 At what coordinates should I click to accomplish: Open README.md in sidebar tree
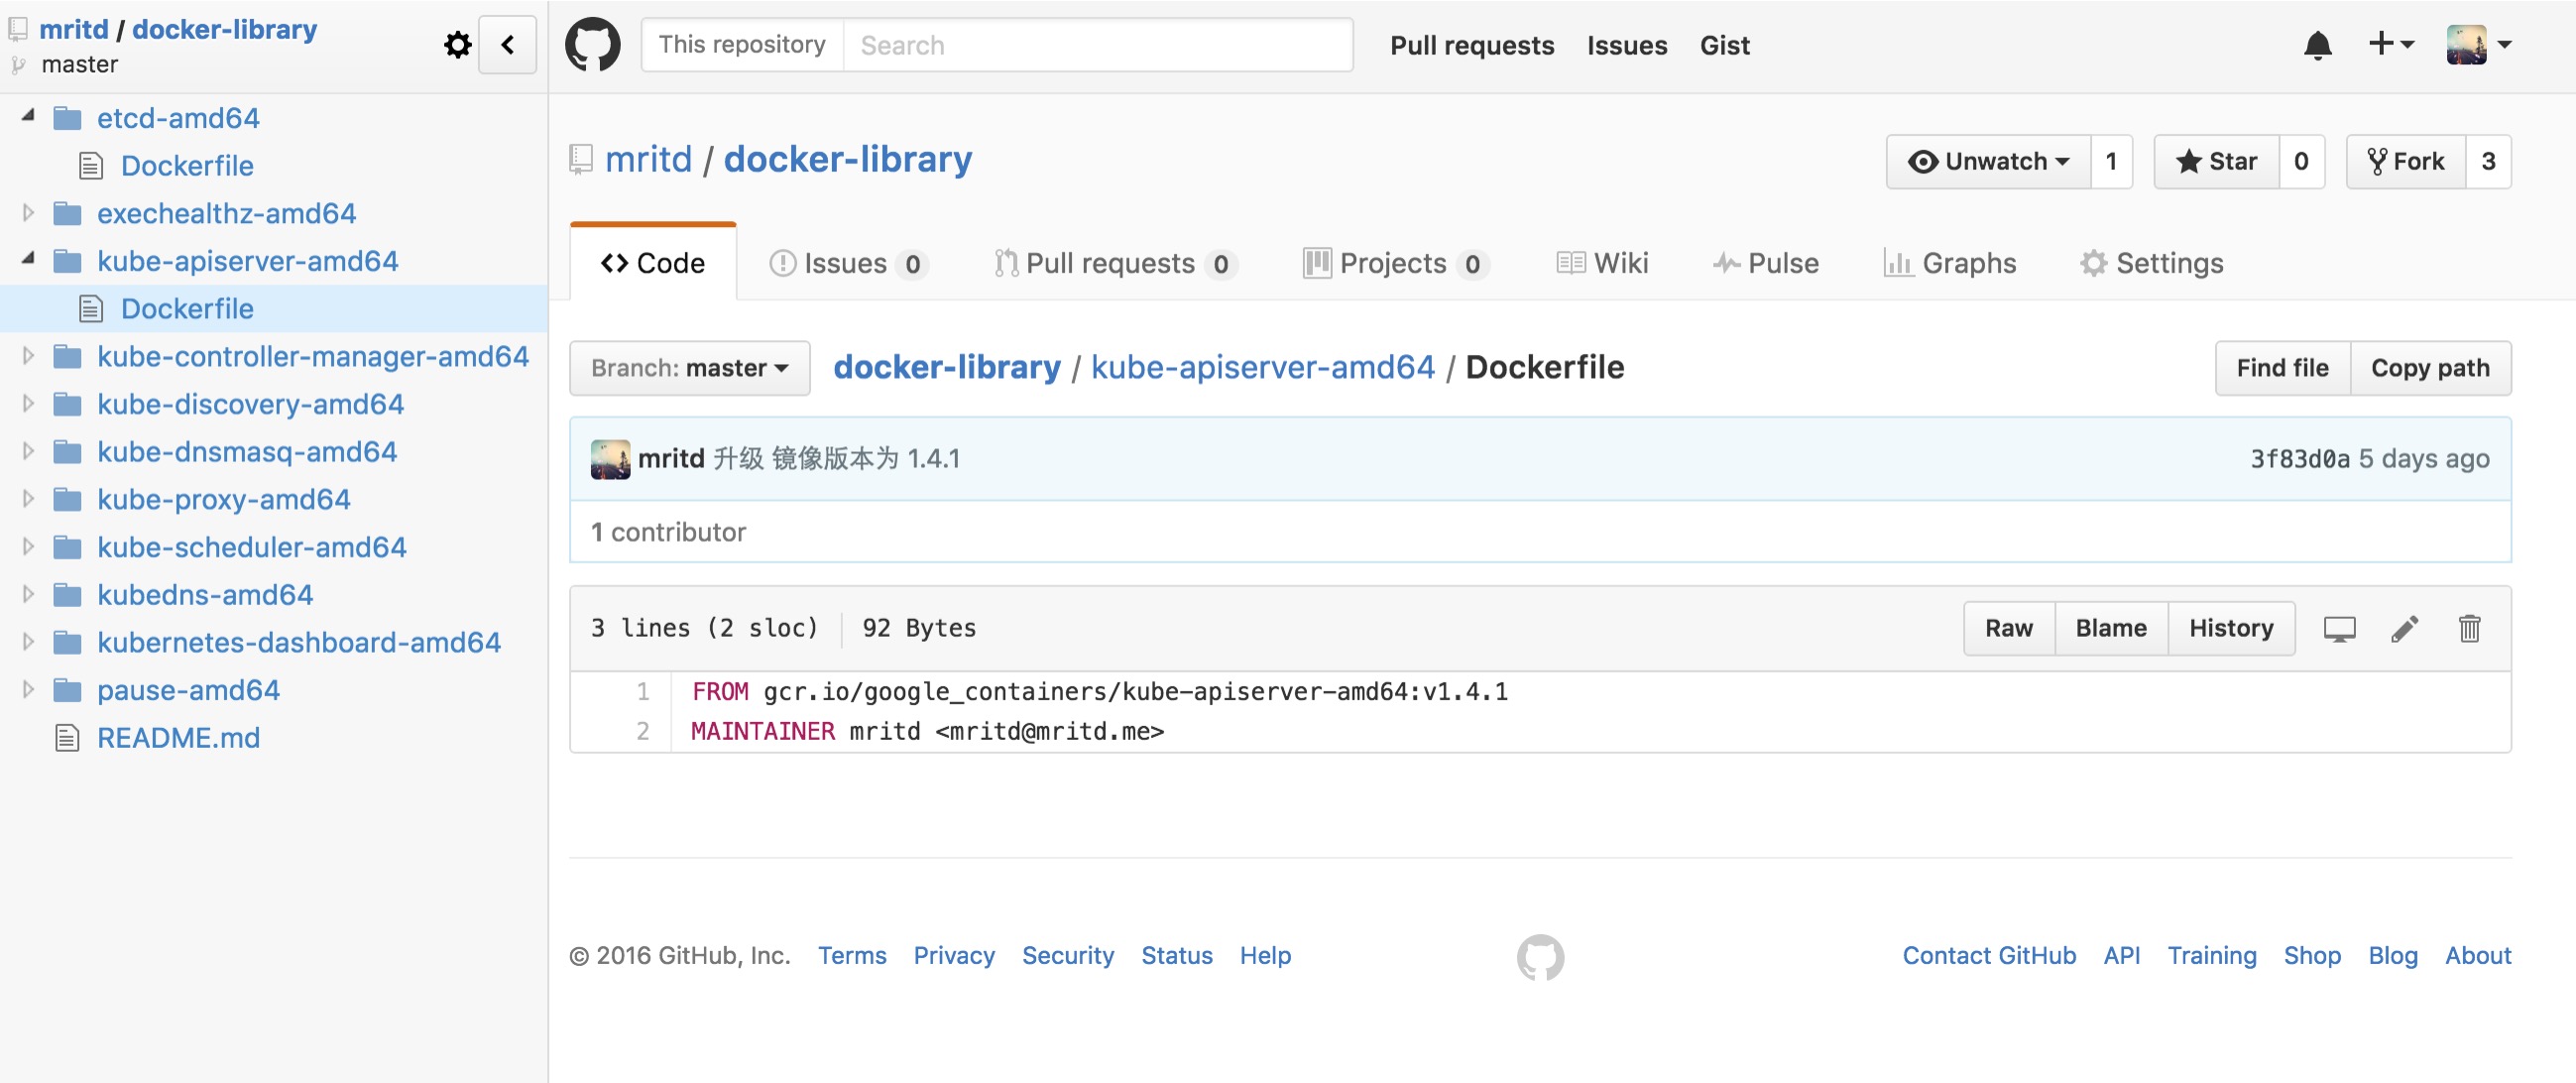[178, 738]
